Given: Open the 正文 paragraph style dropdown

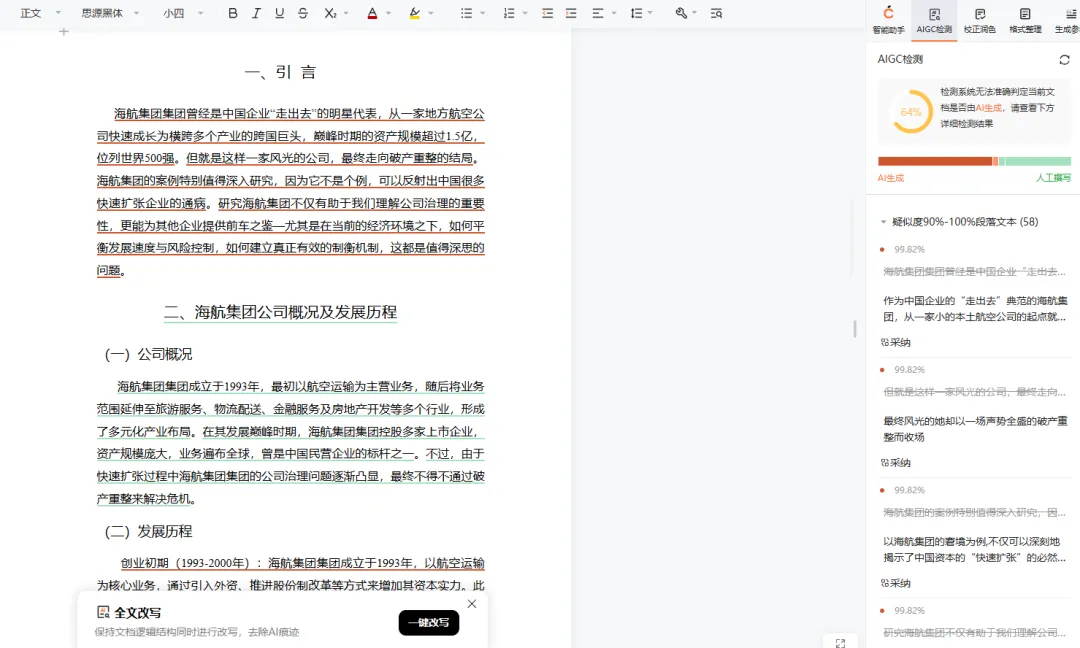Looking at the screenshot, I should click(x=40, y=13).
